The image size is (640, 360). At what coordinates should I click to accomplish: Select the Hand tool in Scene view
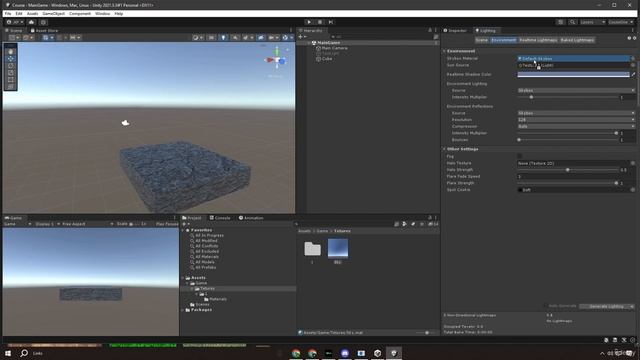(11, 51)
